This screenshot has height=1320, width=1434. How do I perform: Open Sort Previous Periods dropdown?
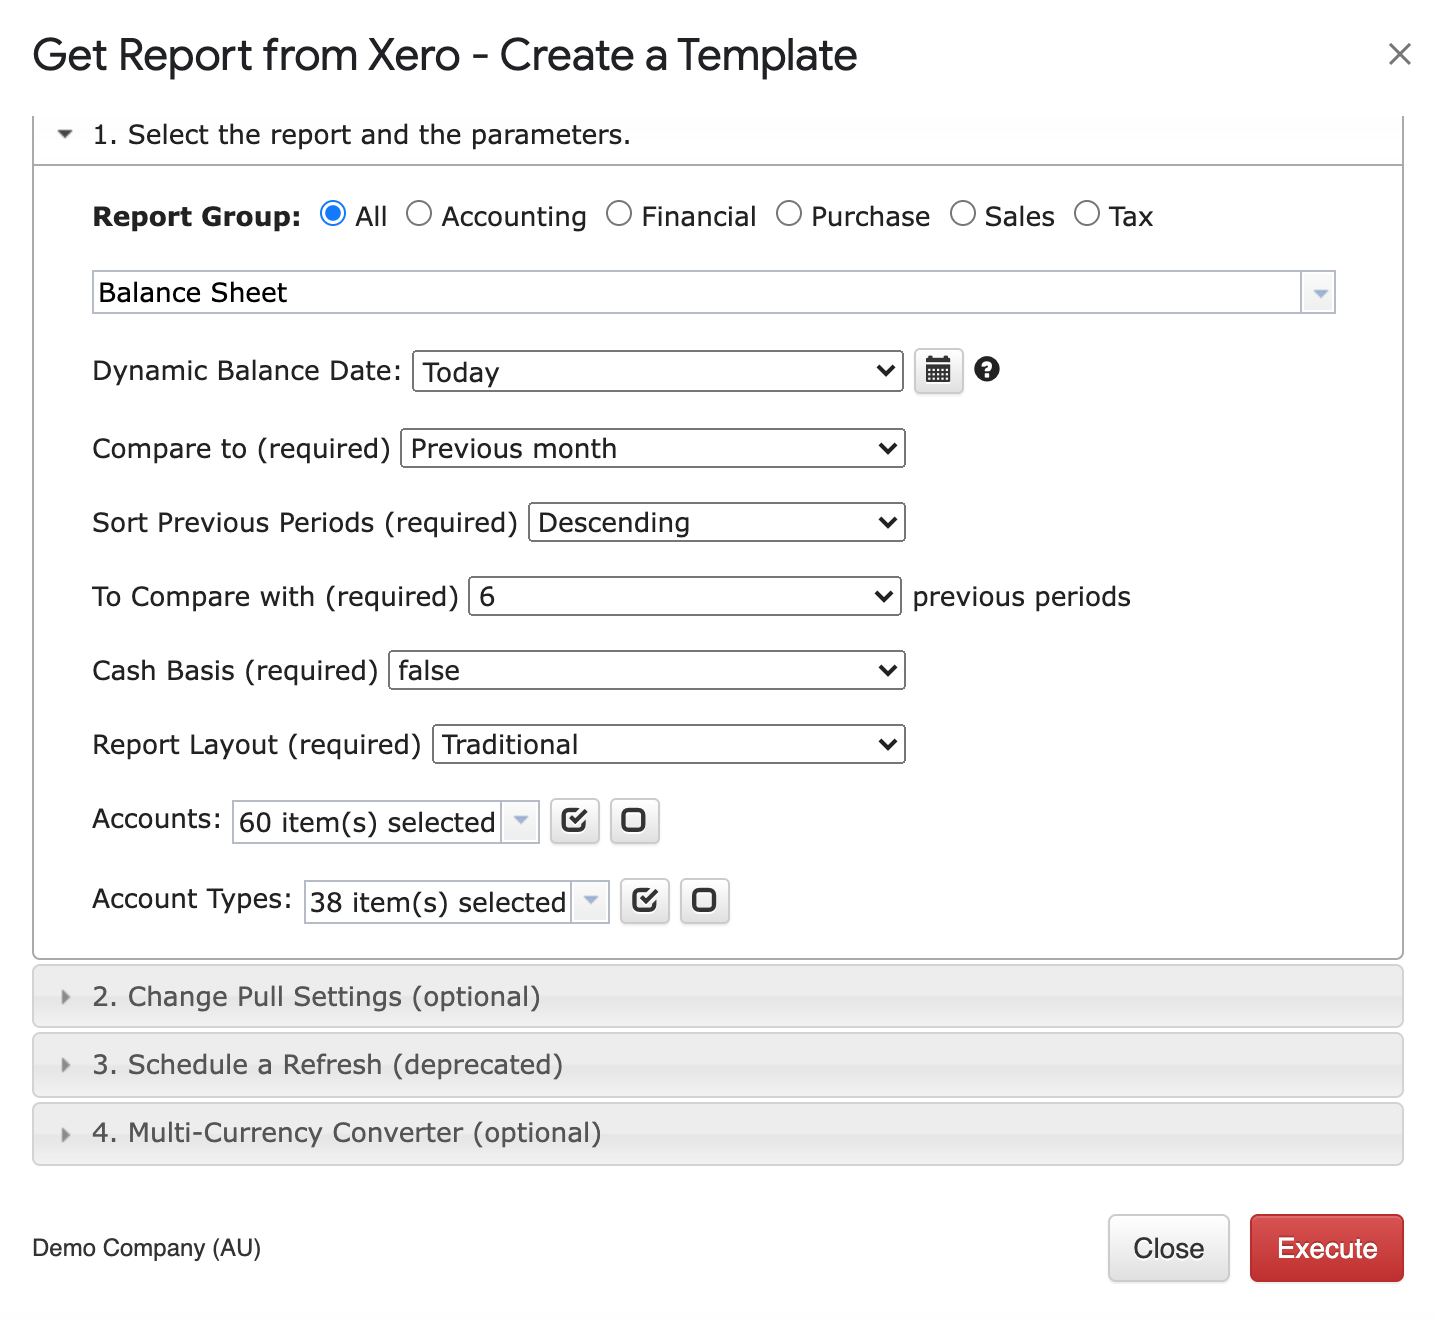[x=716, y=522]
